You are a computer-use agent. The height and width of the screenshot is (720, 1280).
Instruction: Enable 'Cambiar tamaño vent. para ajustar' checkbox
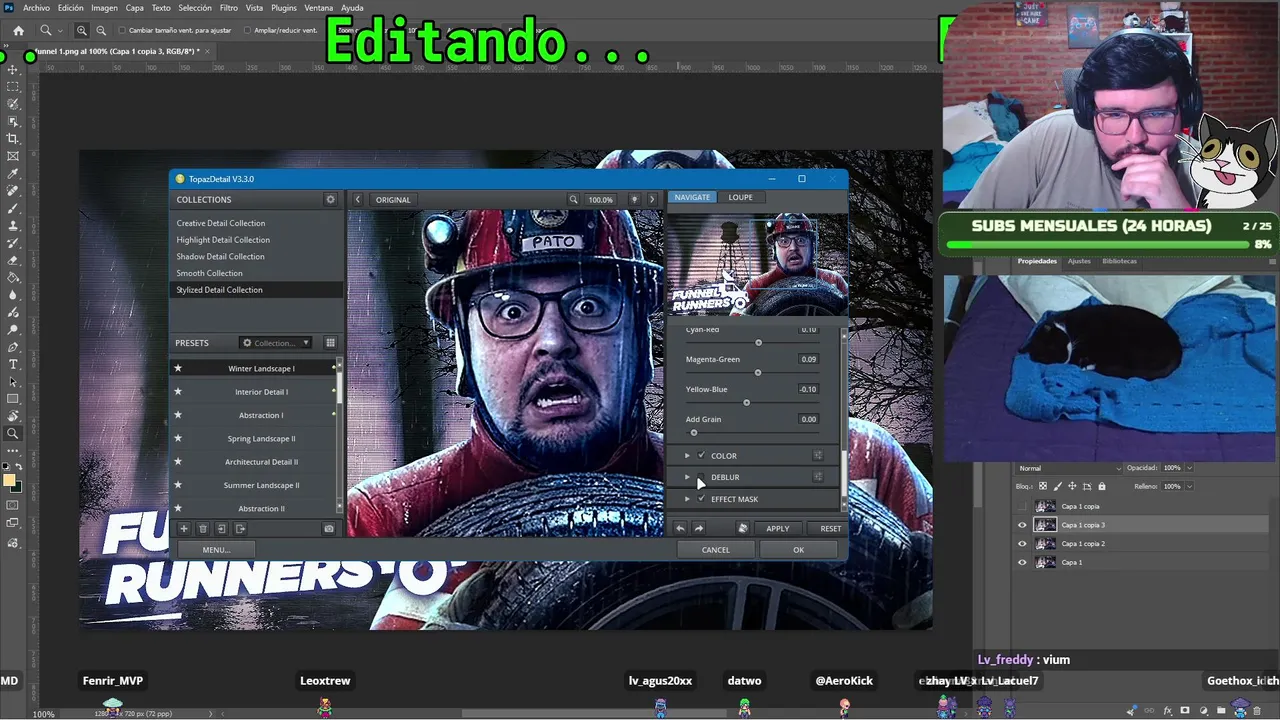pyautogui.click(x=122, y=31)
